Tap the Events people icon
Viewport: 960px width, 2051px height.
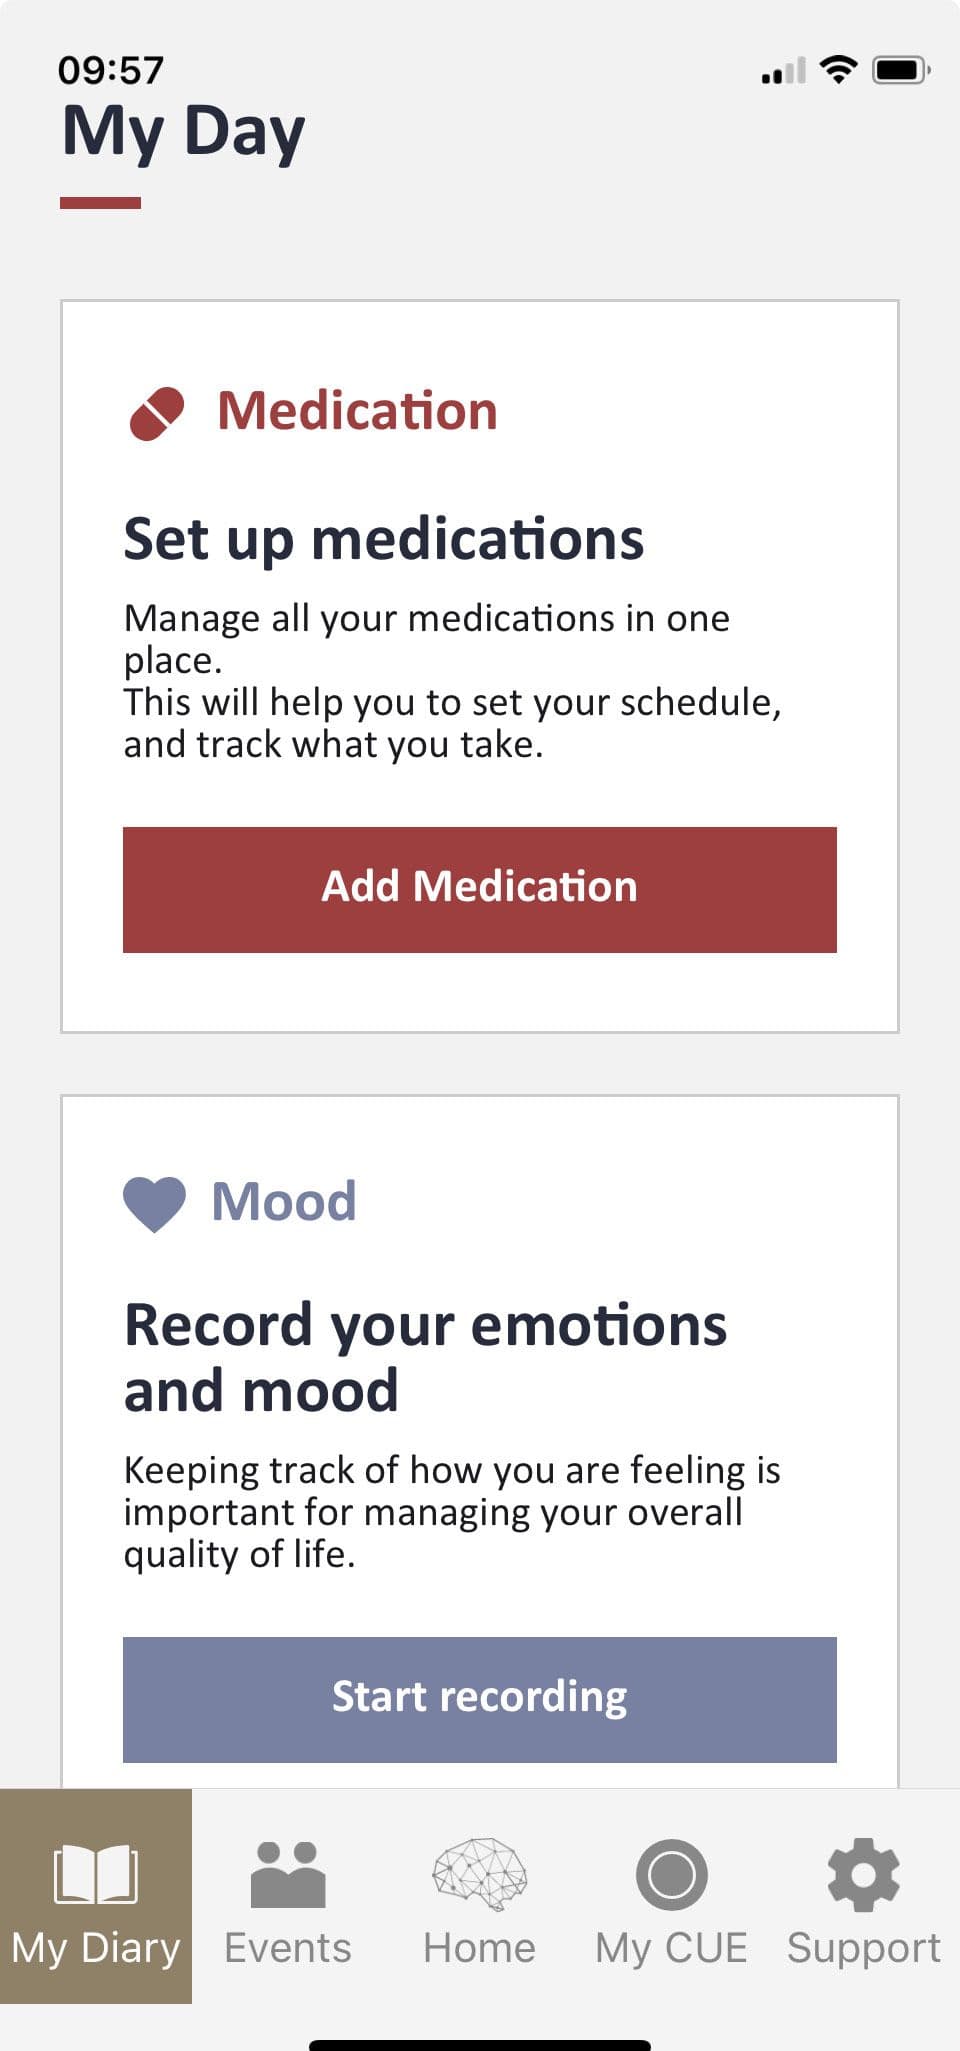(x=288, y=1873)
